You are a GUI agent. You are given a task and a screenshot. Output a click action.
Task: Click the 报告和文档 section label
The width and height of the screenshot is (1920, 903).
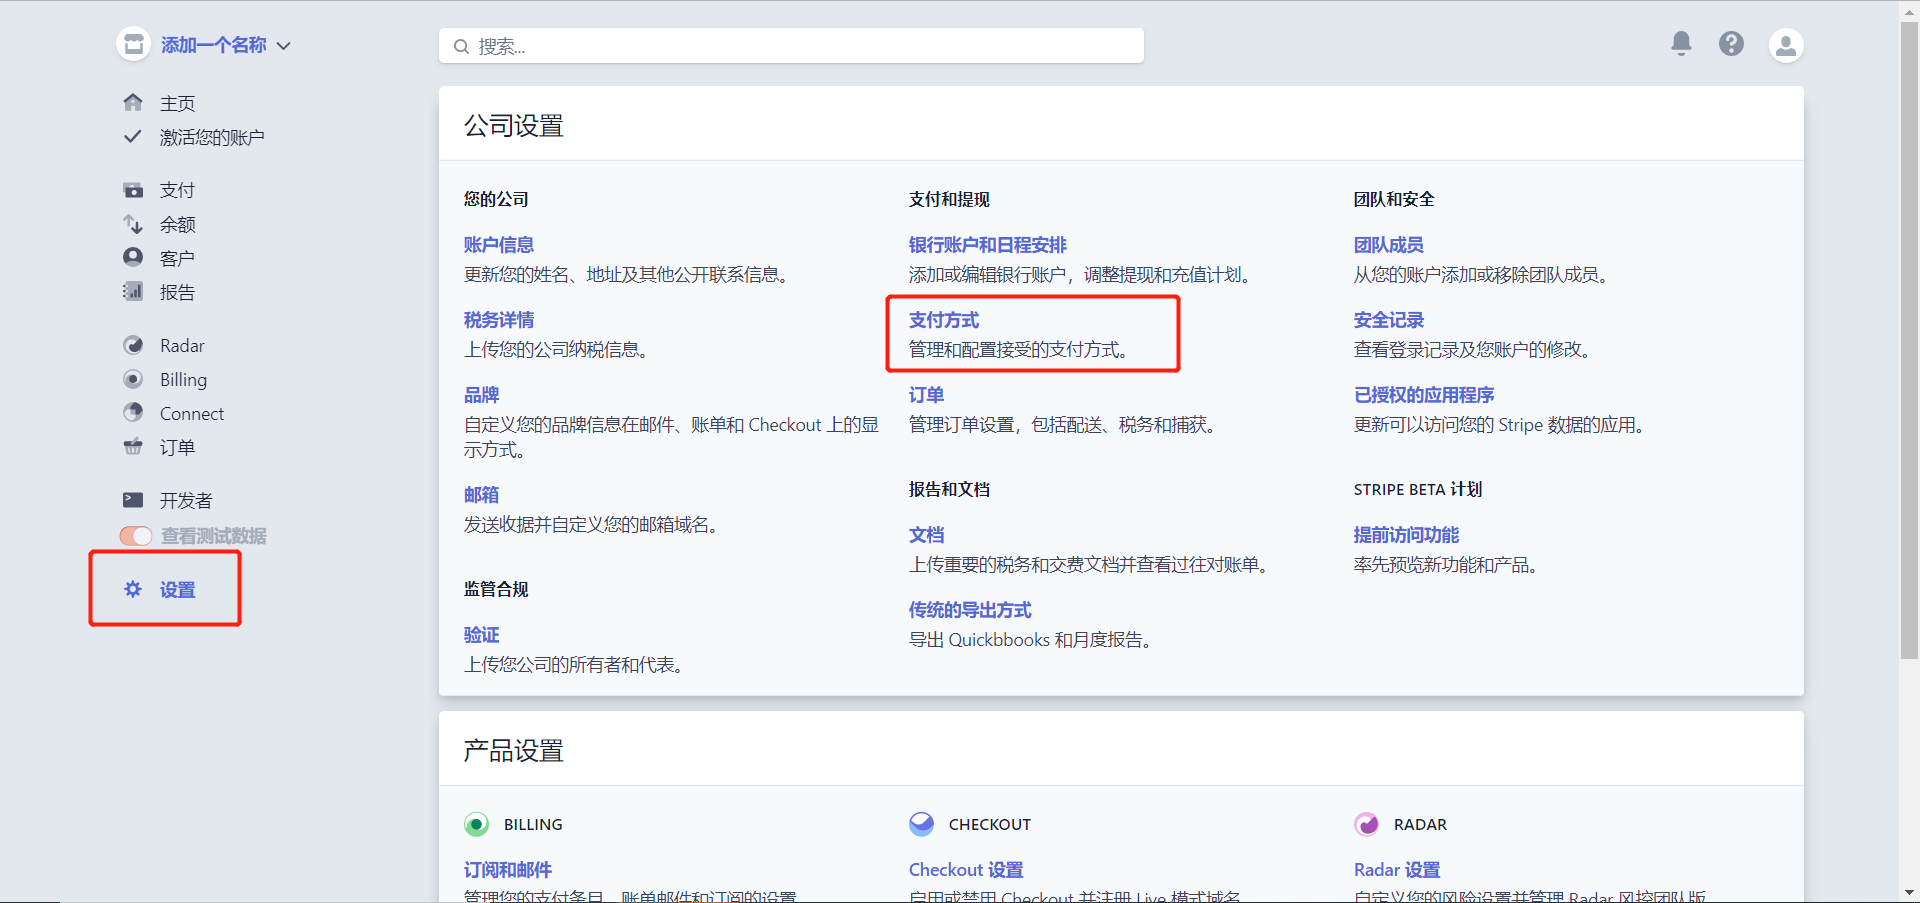(949, 489)
